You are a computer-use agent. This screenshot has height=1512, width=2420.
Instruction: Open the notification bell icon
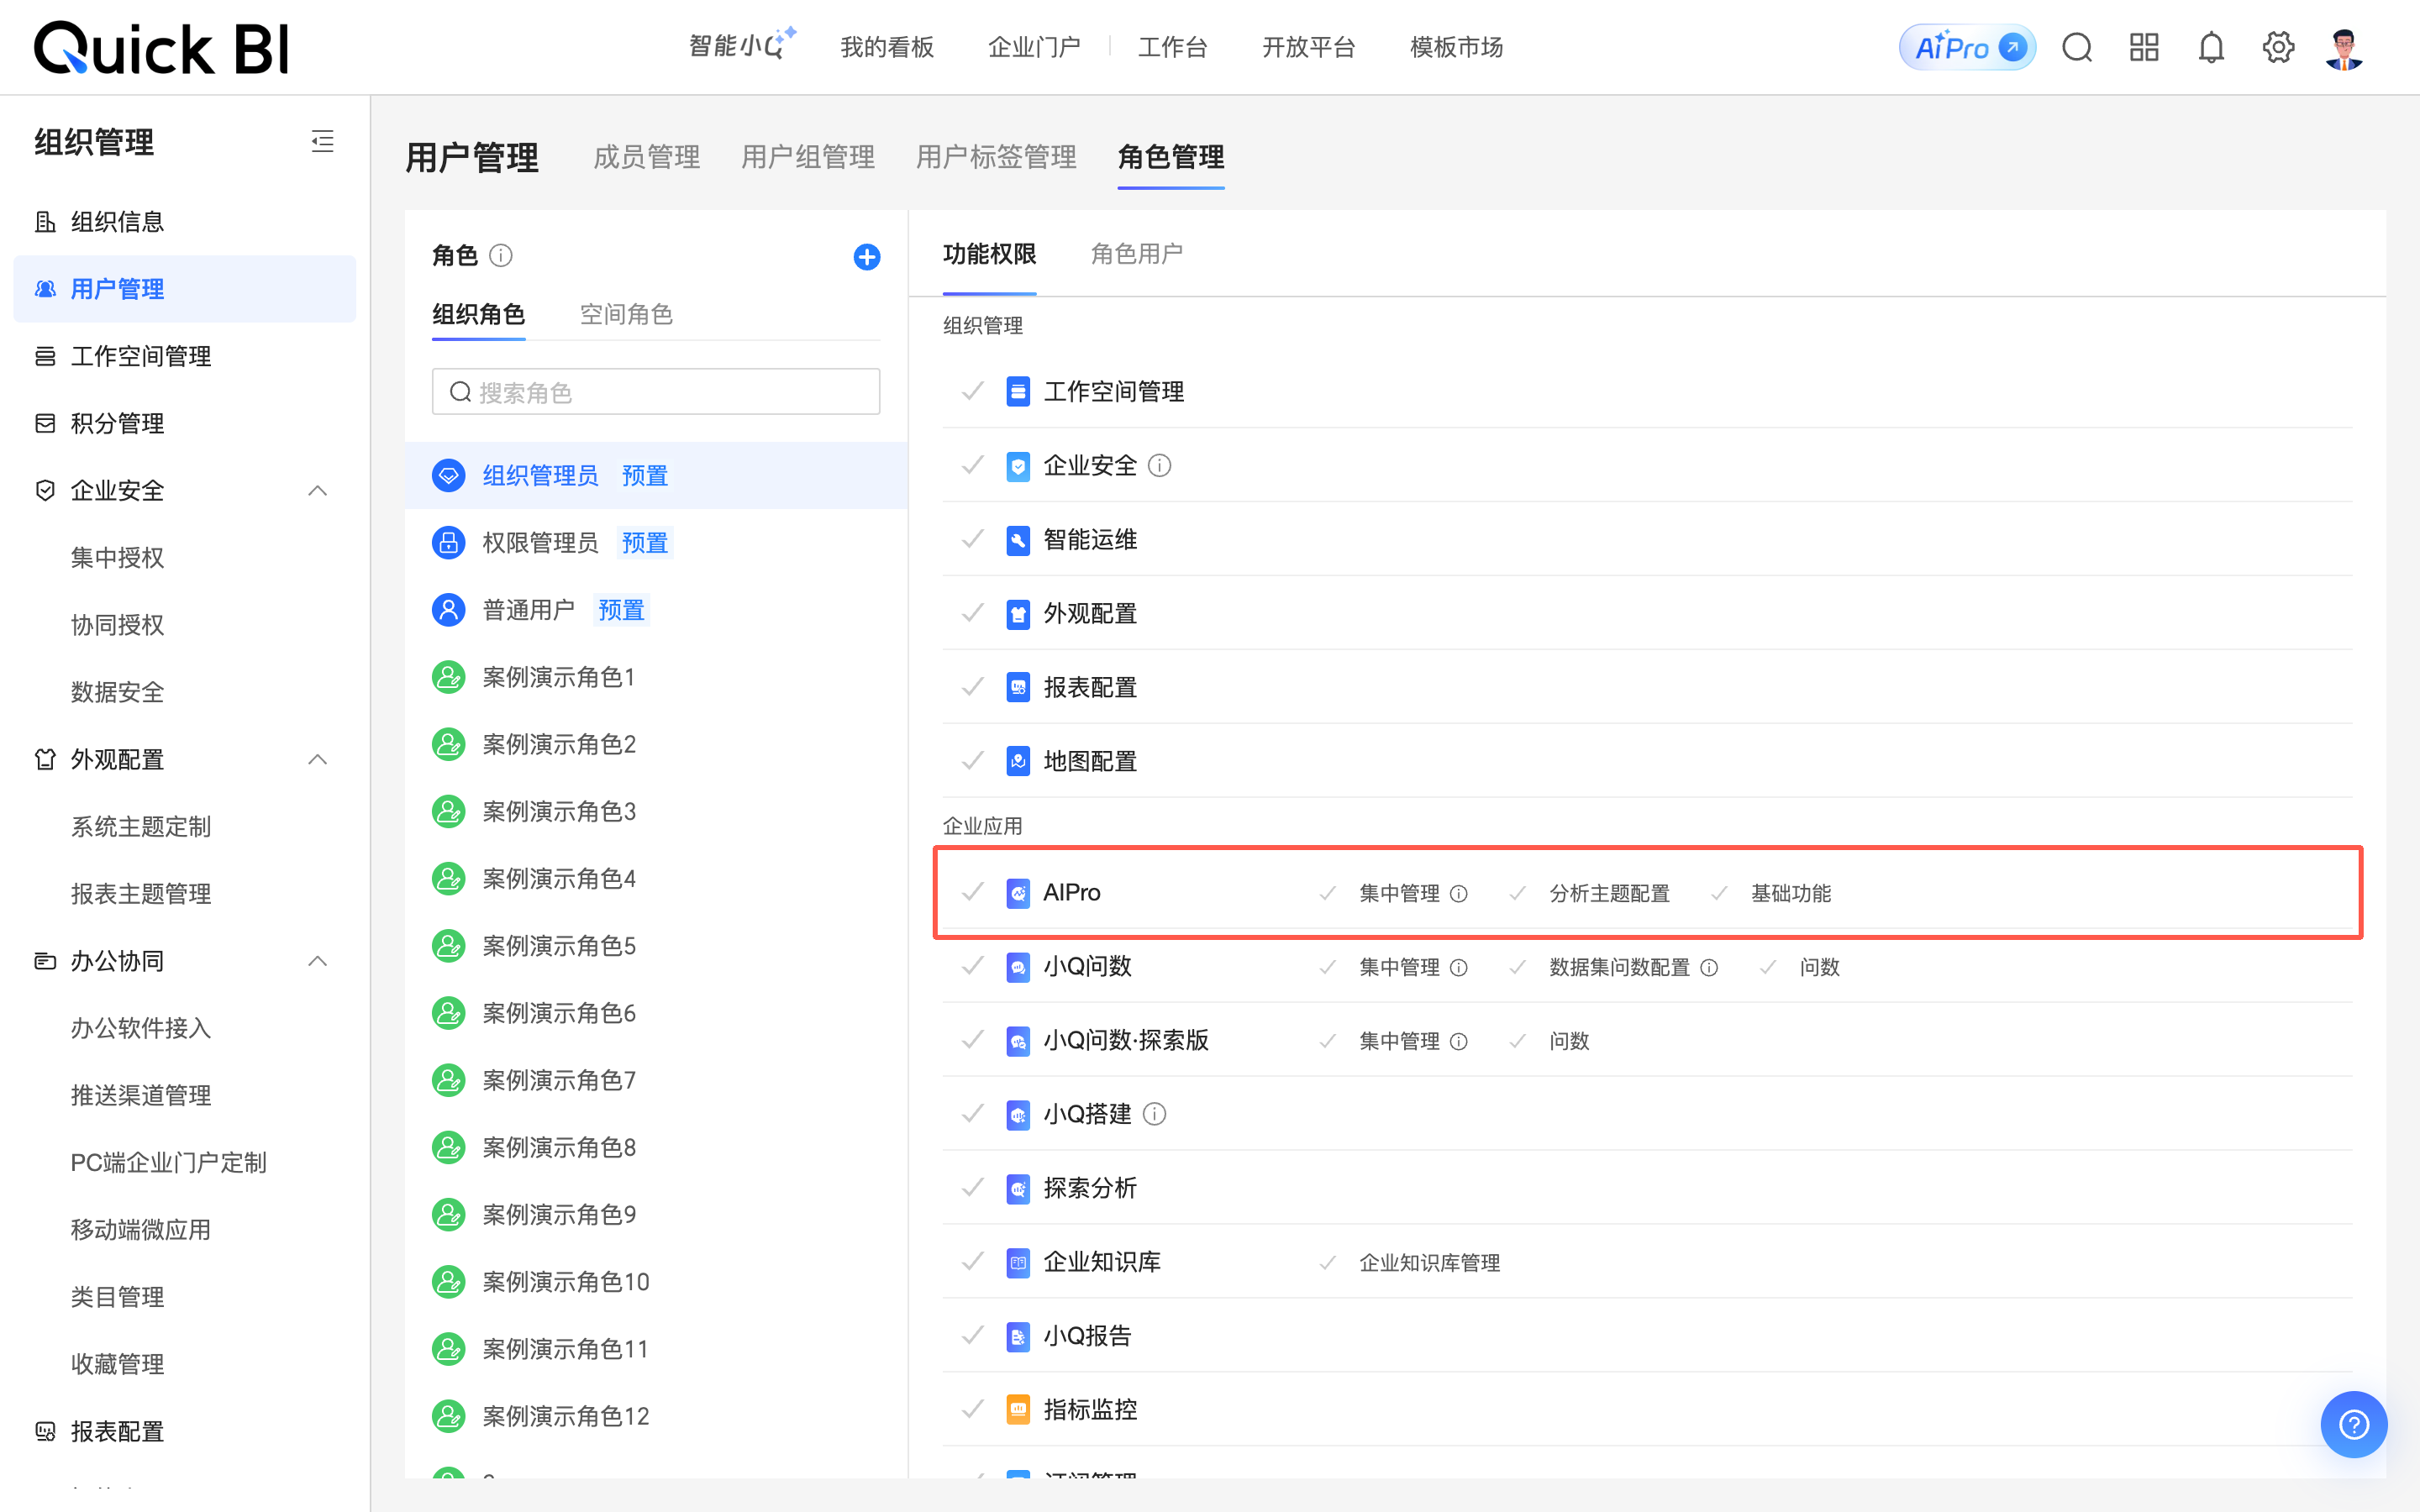[2211, 47]
